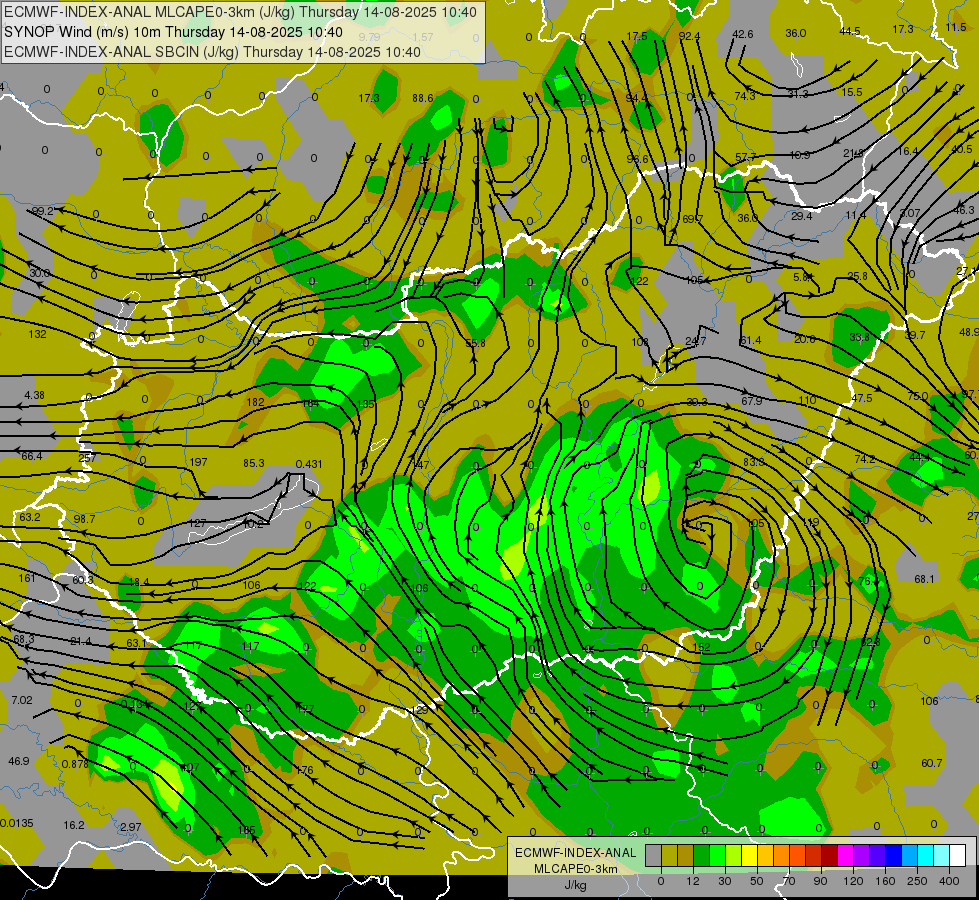Click the legend tick value '250'

click(x=917, y=881)
